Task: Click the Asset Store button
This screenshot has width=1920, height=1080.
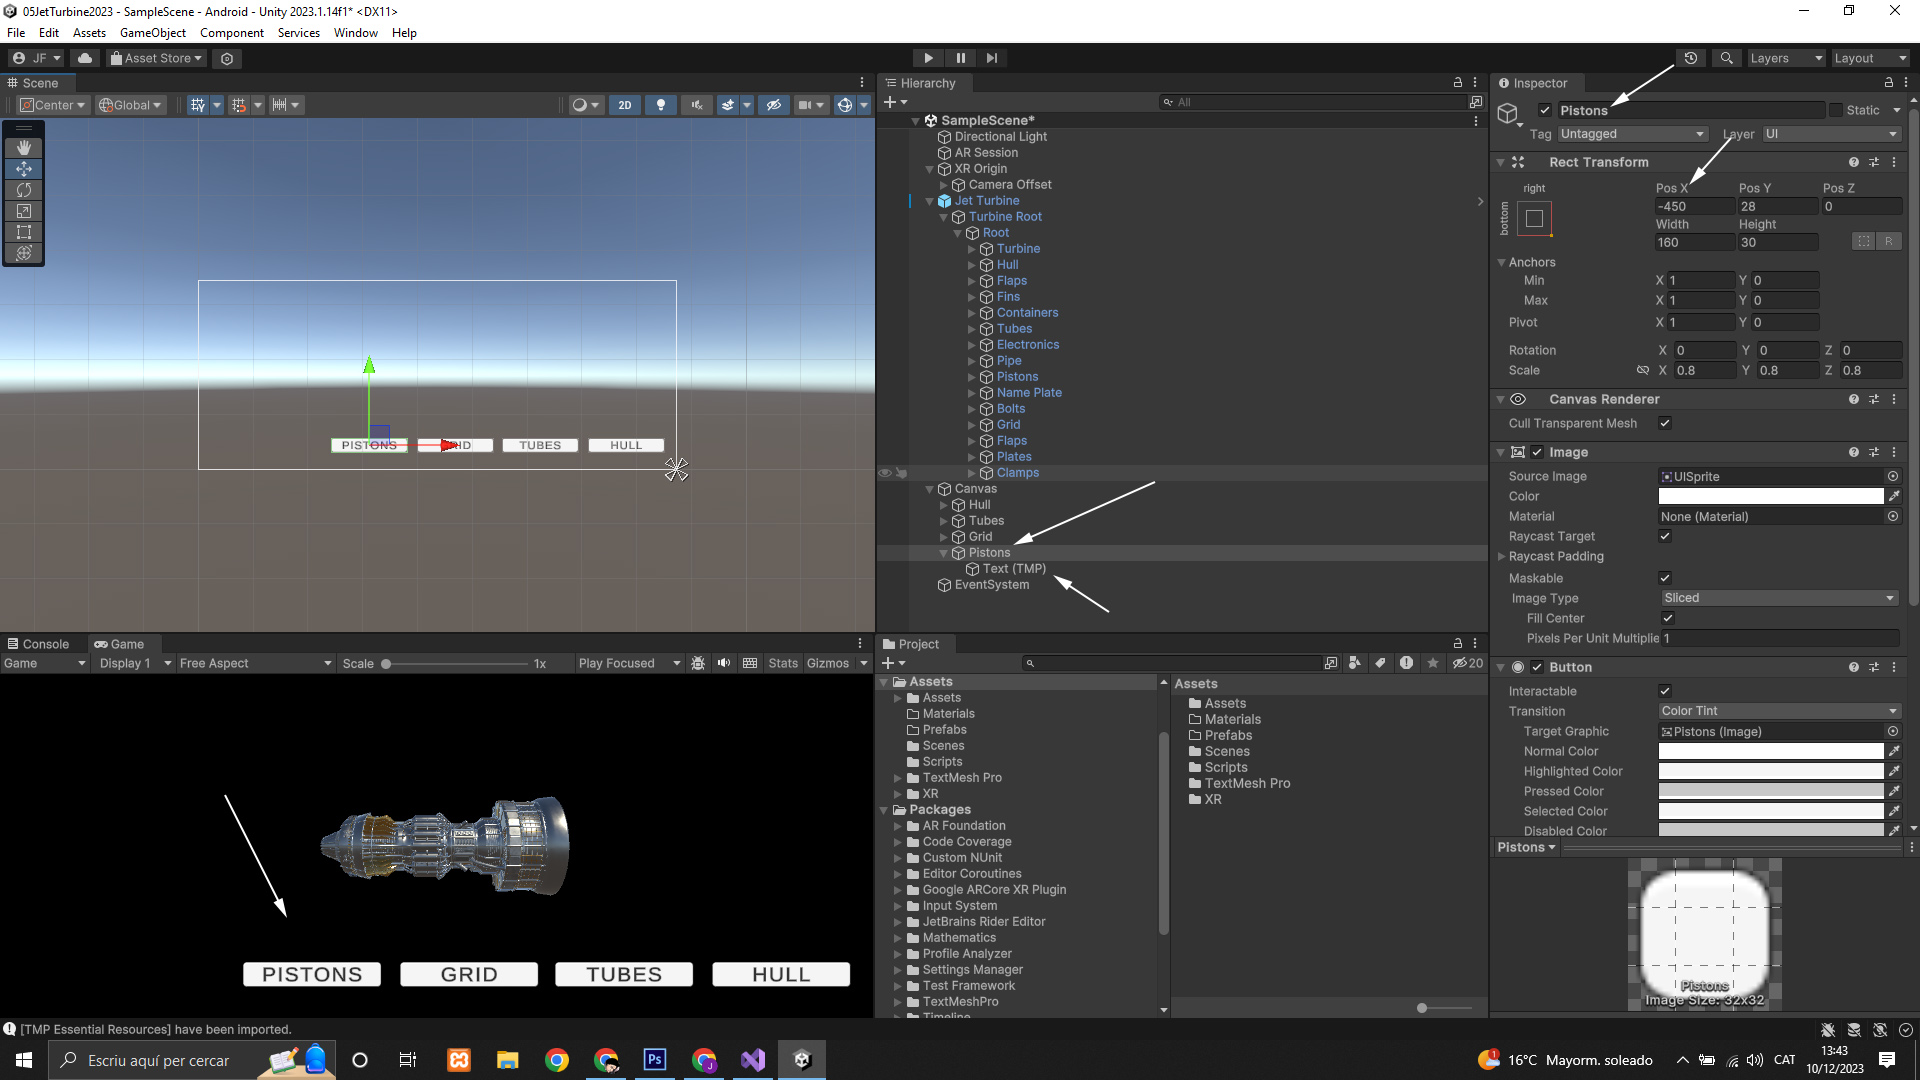Action: [157, 58]
